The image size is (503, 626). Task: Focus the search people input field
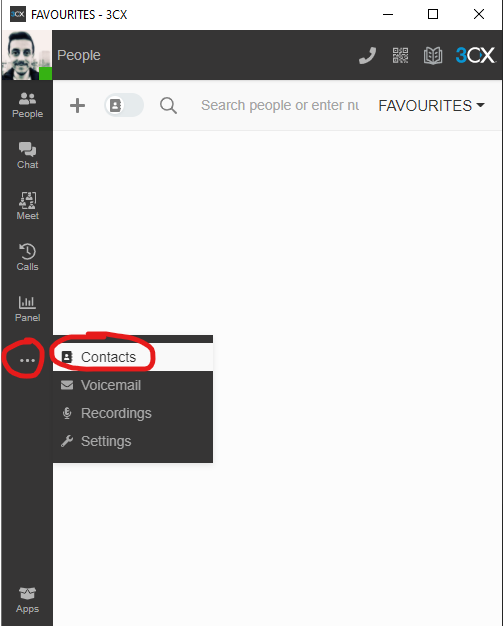coord(280,105)
